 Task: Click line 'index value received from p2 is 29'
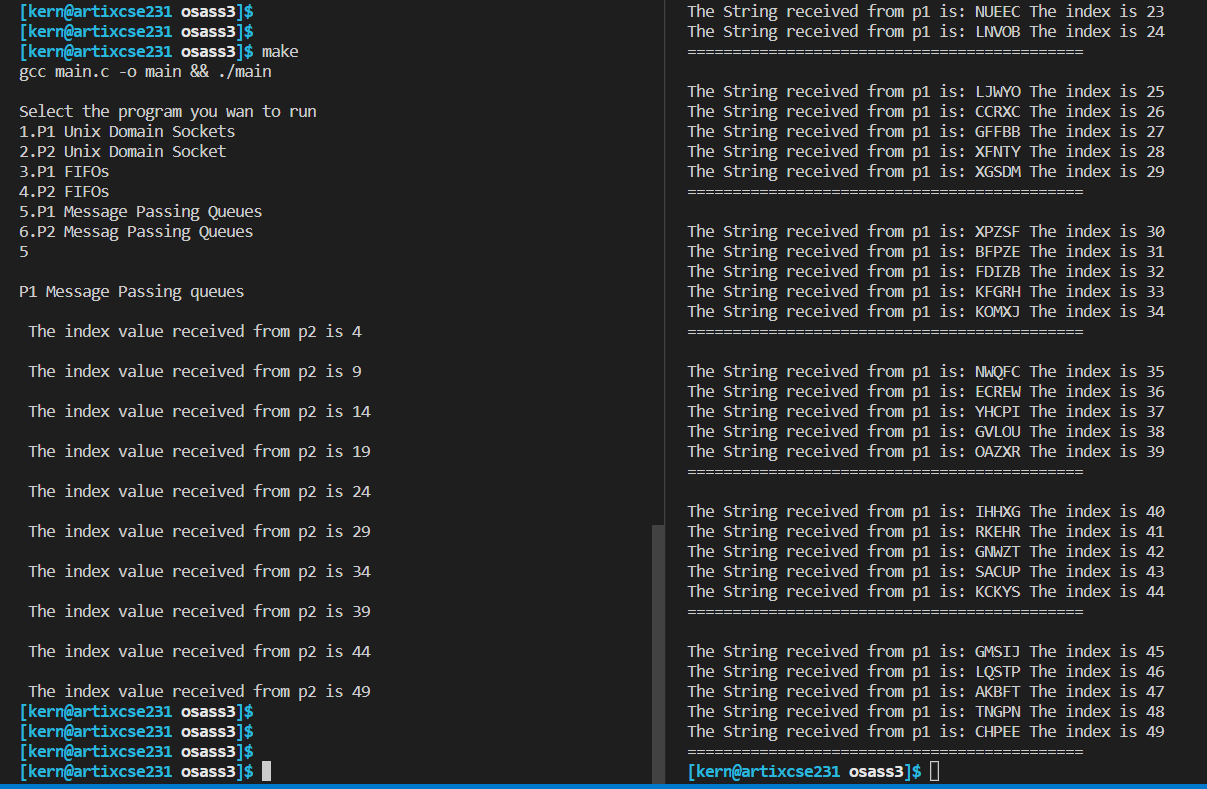(x=199, y=531)
